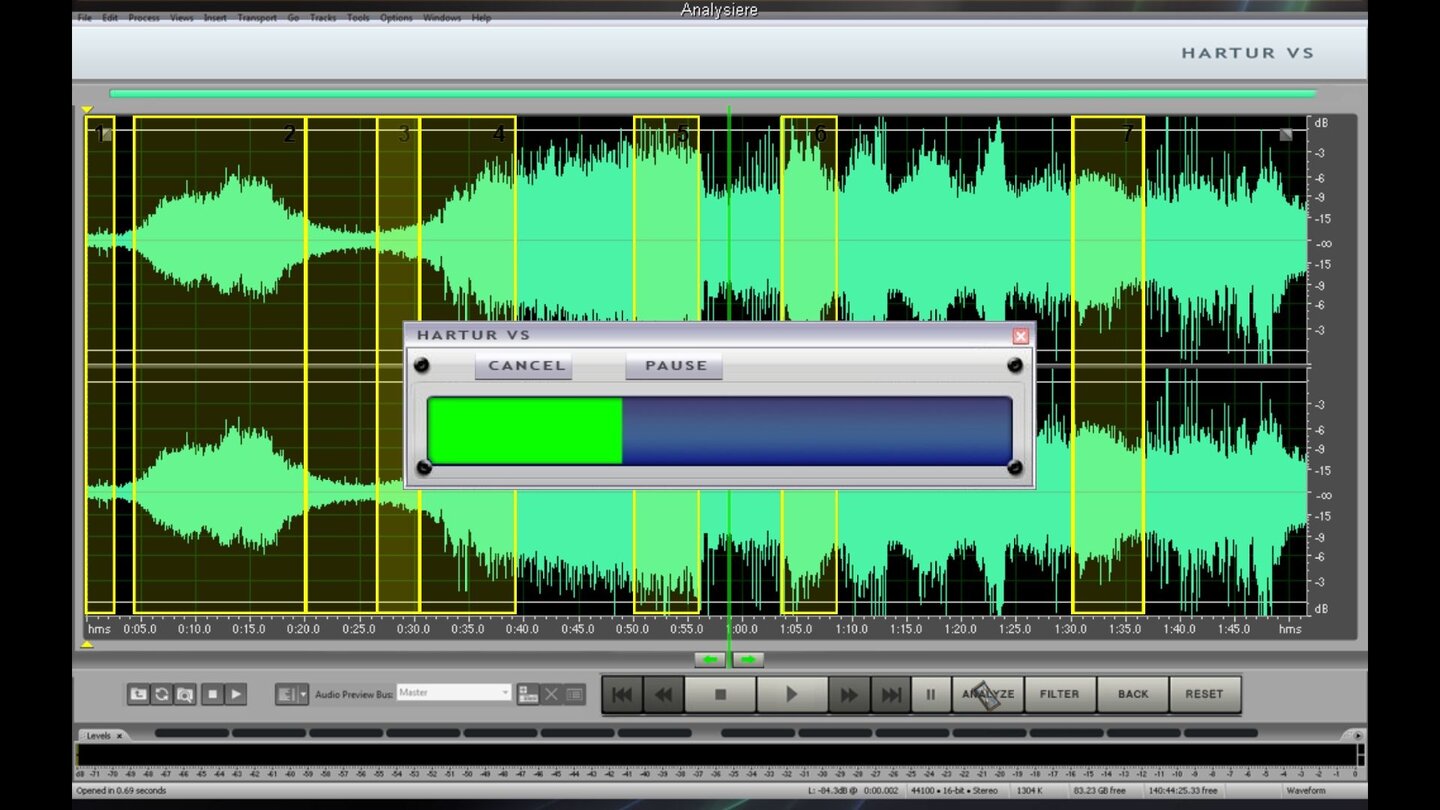
Task: Click the yellow triangle marker below the time ruler
Action: (x=87, y=645)
